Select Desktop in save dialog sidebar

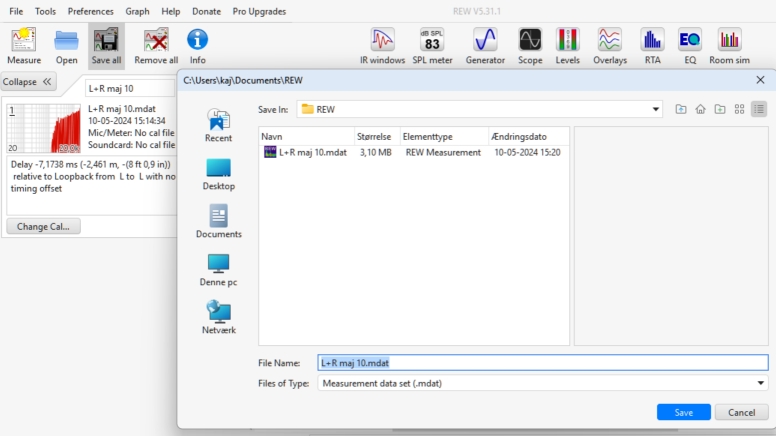tap(218, 174)
